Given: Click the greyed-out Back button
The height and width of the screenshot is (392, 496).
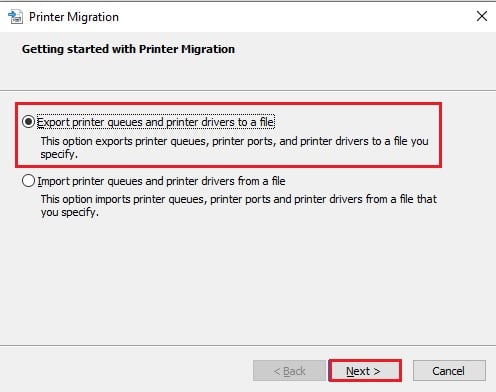Looking at the screenshot, I should [x=289, y=371].
